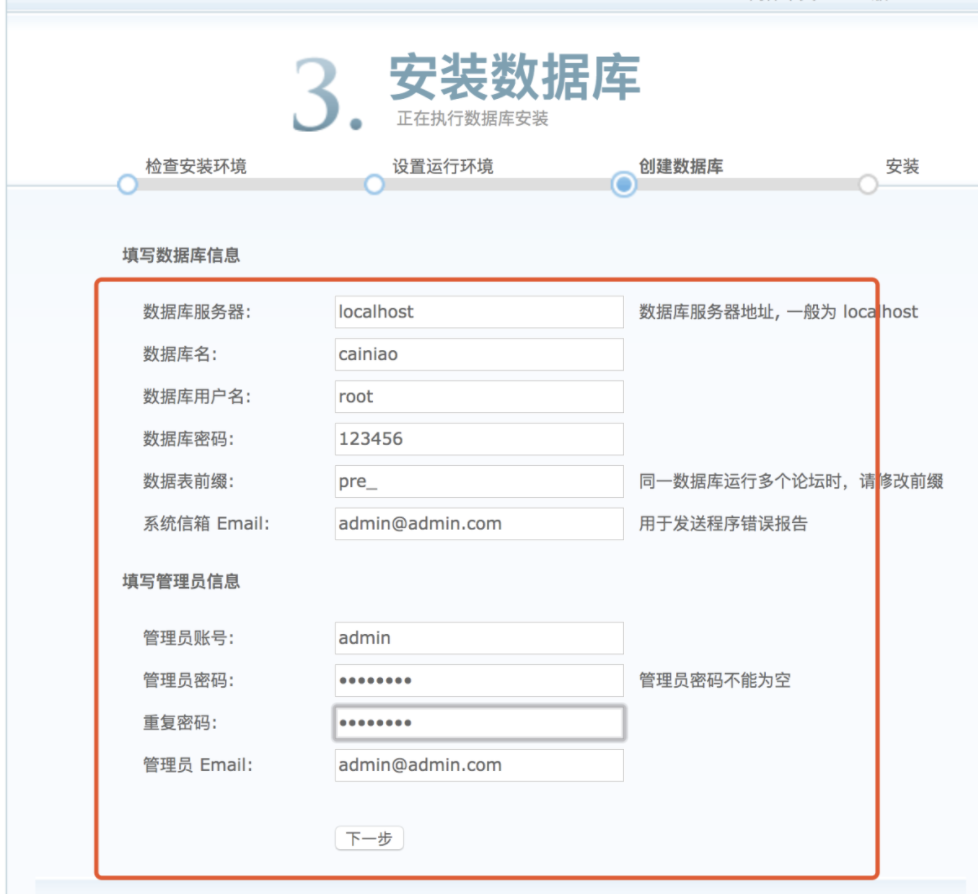Click the 同一数据库运行多个论坛时 hint text
The height and width of the screenshot is (894, 978).
click(791, 482)
